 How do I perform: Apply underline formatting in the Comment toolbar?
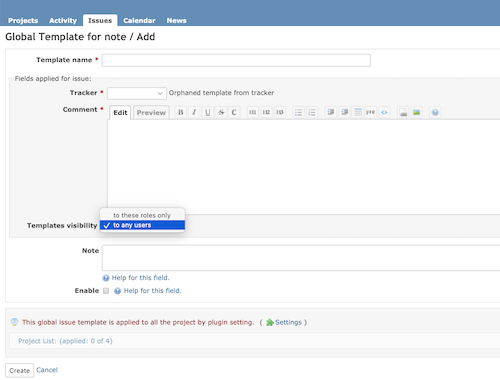(x=207, y=112)
